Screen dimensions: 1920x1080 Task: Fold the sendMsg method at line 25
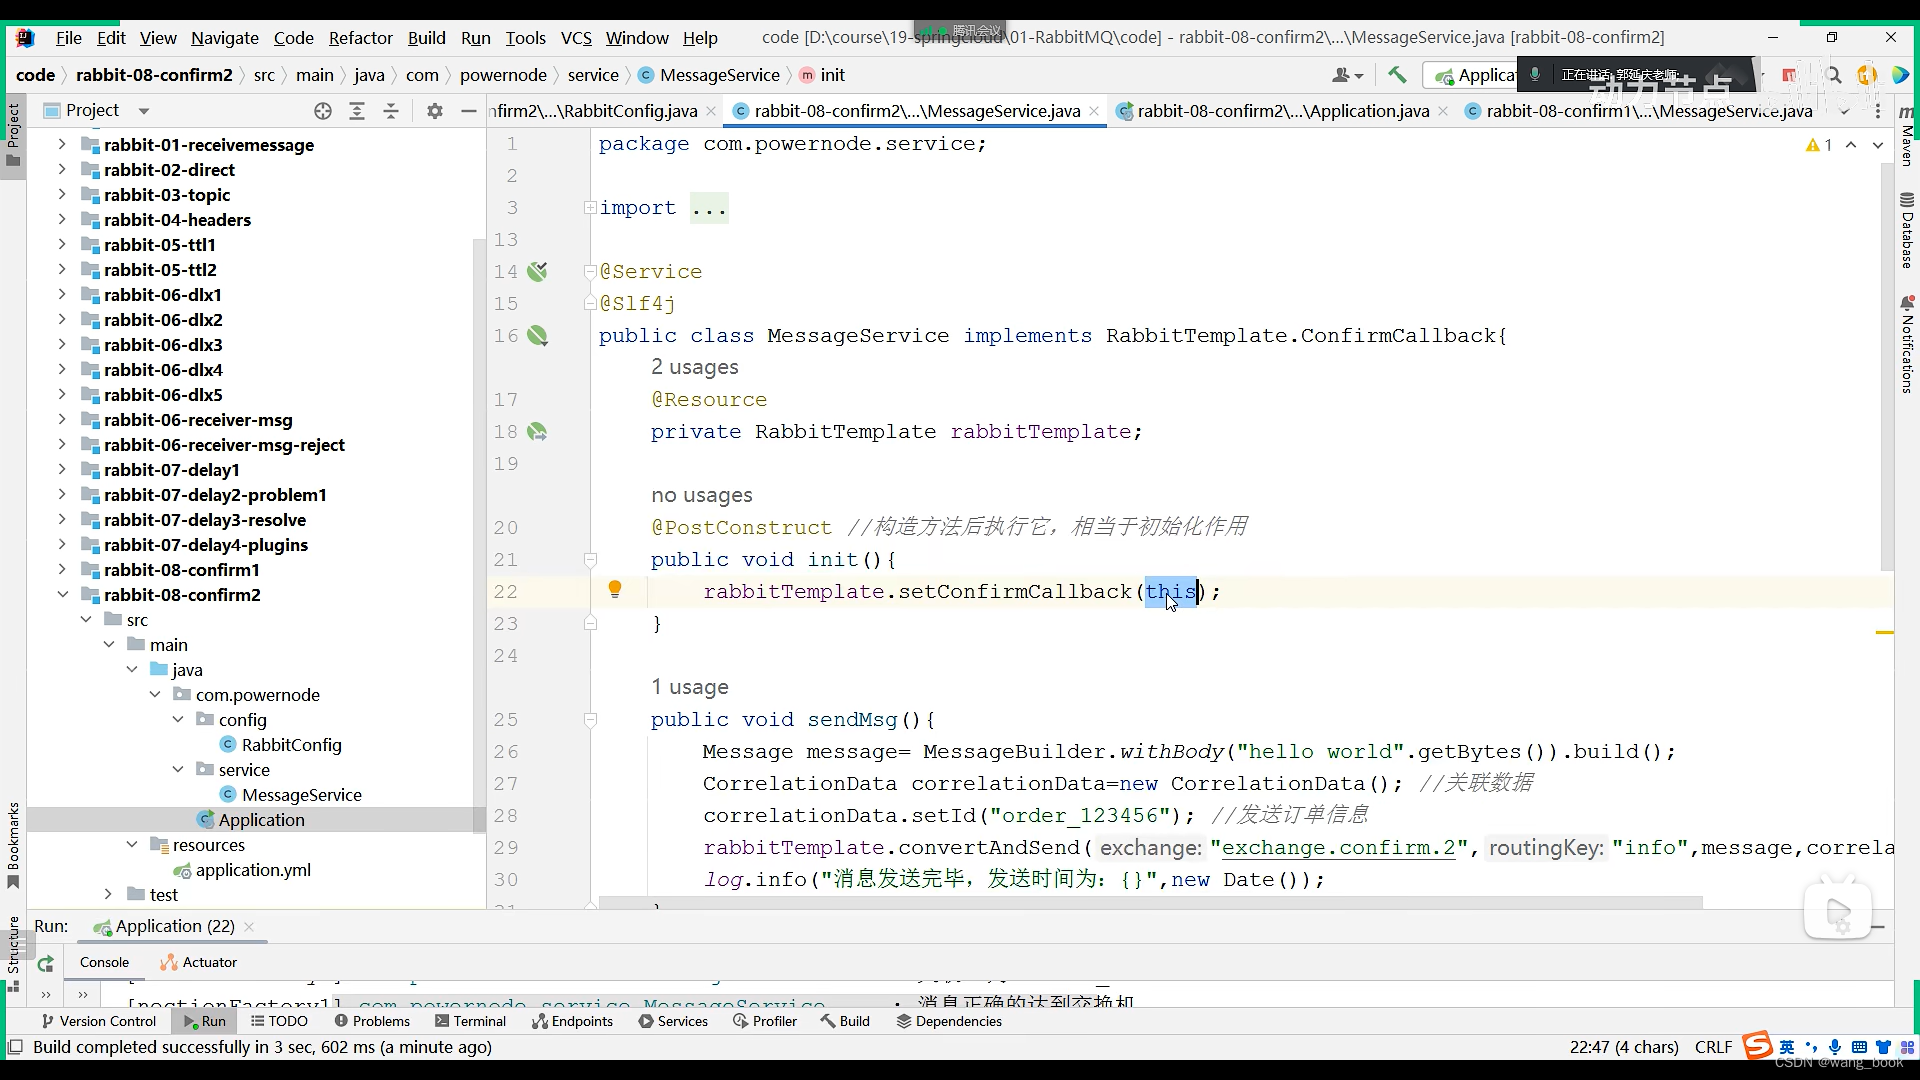point(590,720)
